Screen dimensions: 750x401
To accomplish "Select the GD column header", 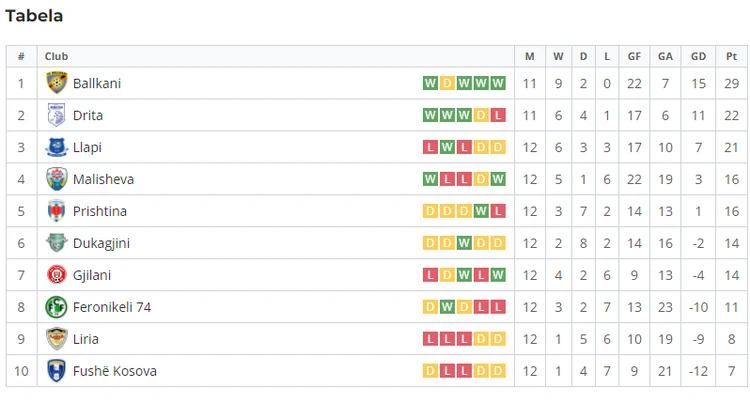I will pyautogui.click(x=698, y=56).
